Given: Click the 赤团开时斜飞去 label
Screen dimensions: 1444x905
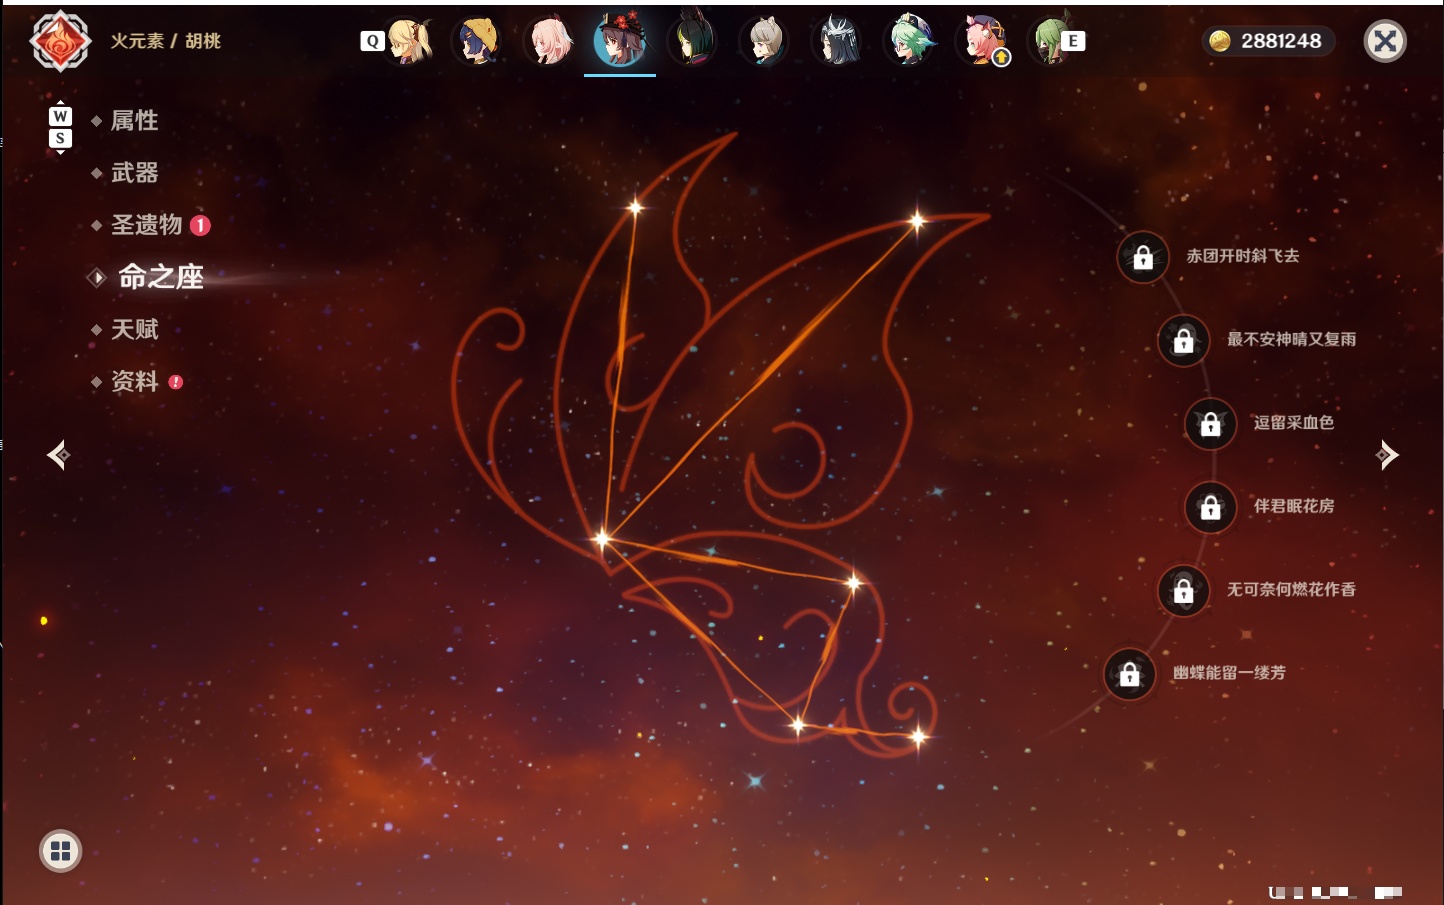Looking at the screenshot, I should coord(1243,256).
